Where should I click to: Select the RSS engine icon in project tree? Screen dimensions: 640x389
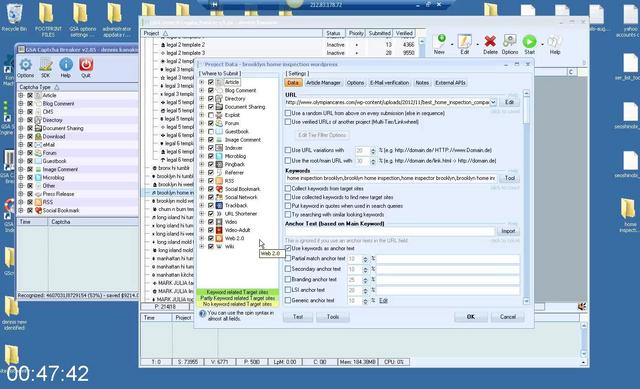pyautogui.click(x=220, y=180)
